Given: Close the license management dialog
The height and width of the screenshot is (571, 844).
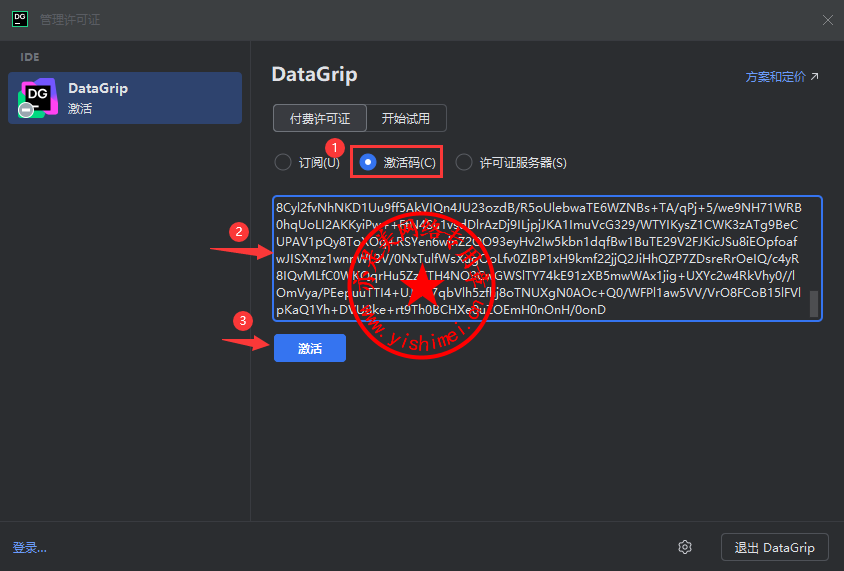Looking at the screenshot, I should coord(827,20).
